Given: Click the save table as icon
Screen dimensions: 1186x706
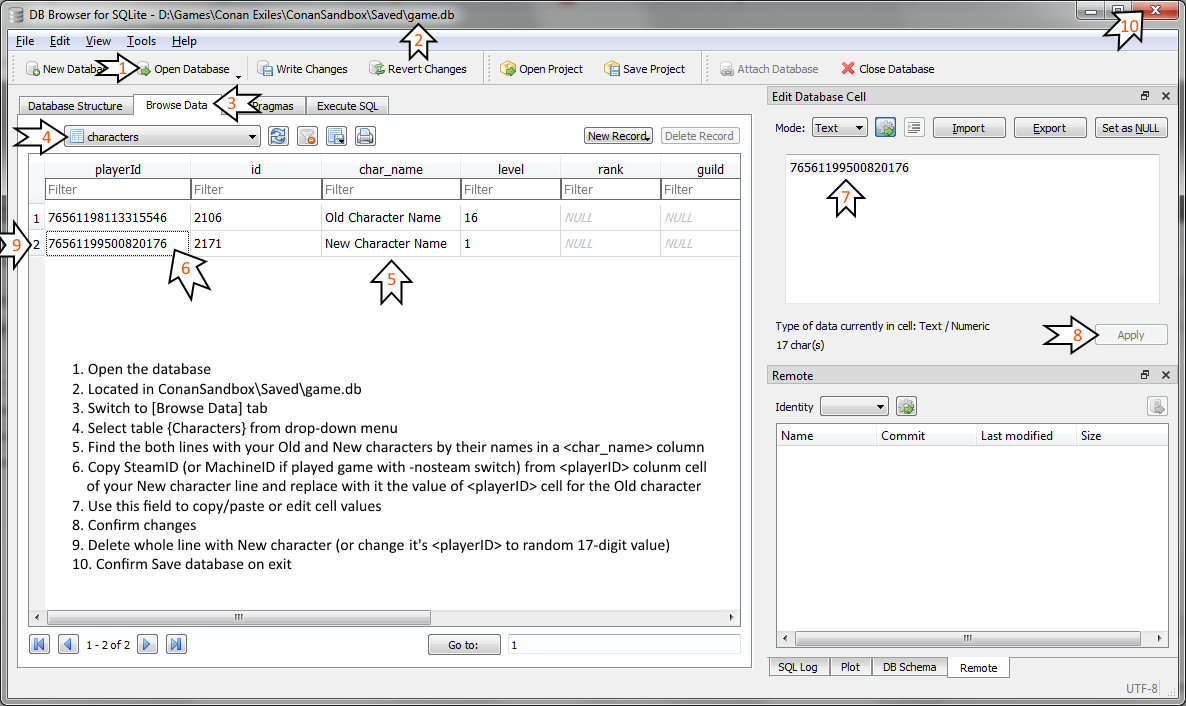Looking at the screenshot, I should [x=336, y=136].
